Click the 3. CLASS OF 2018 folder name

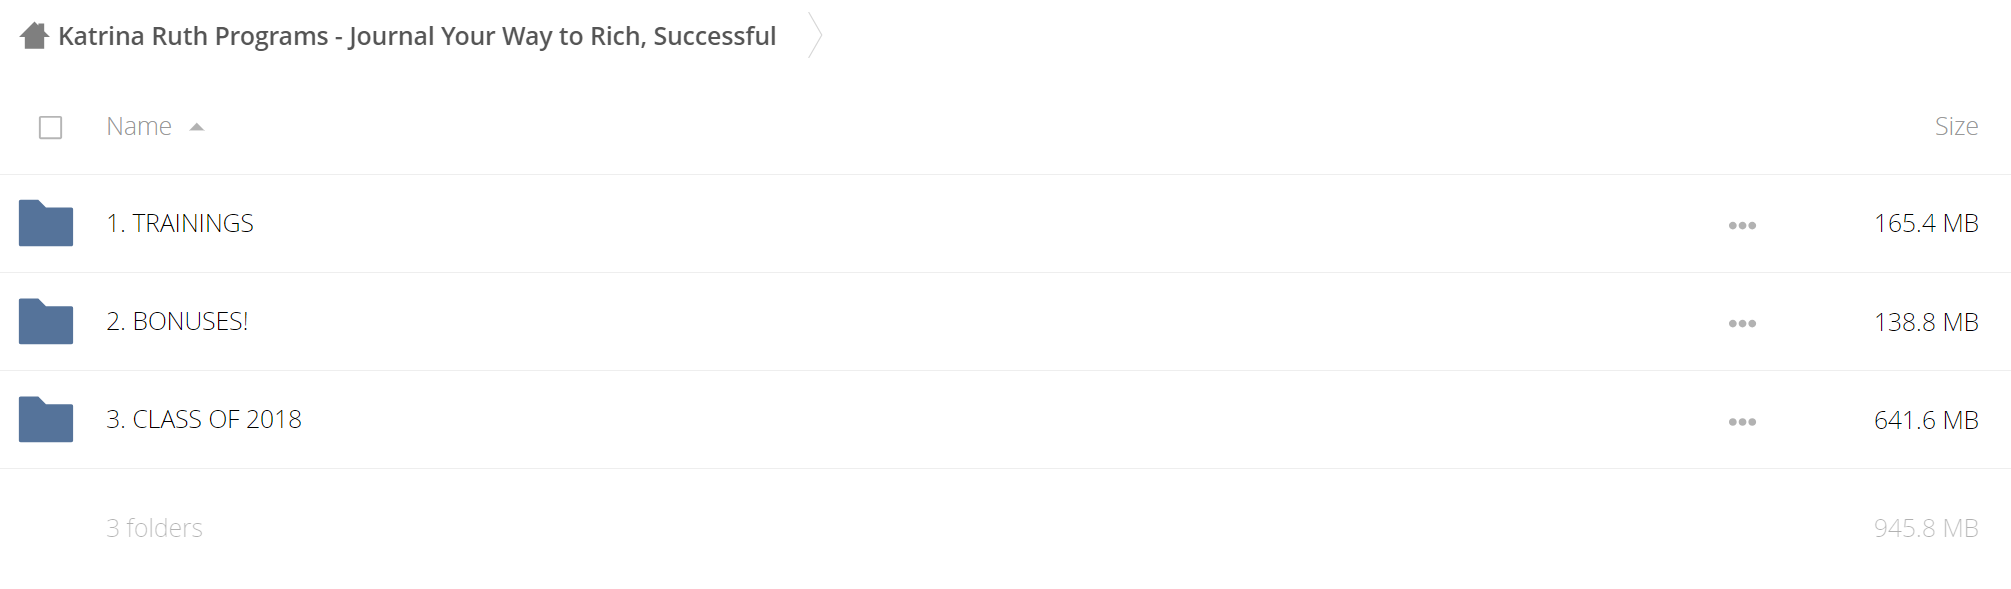point(204,419)
